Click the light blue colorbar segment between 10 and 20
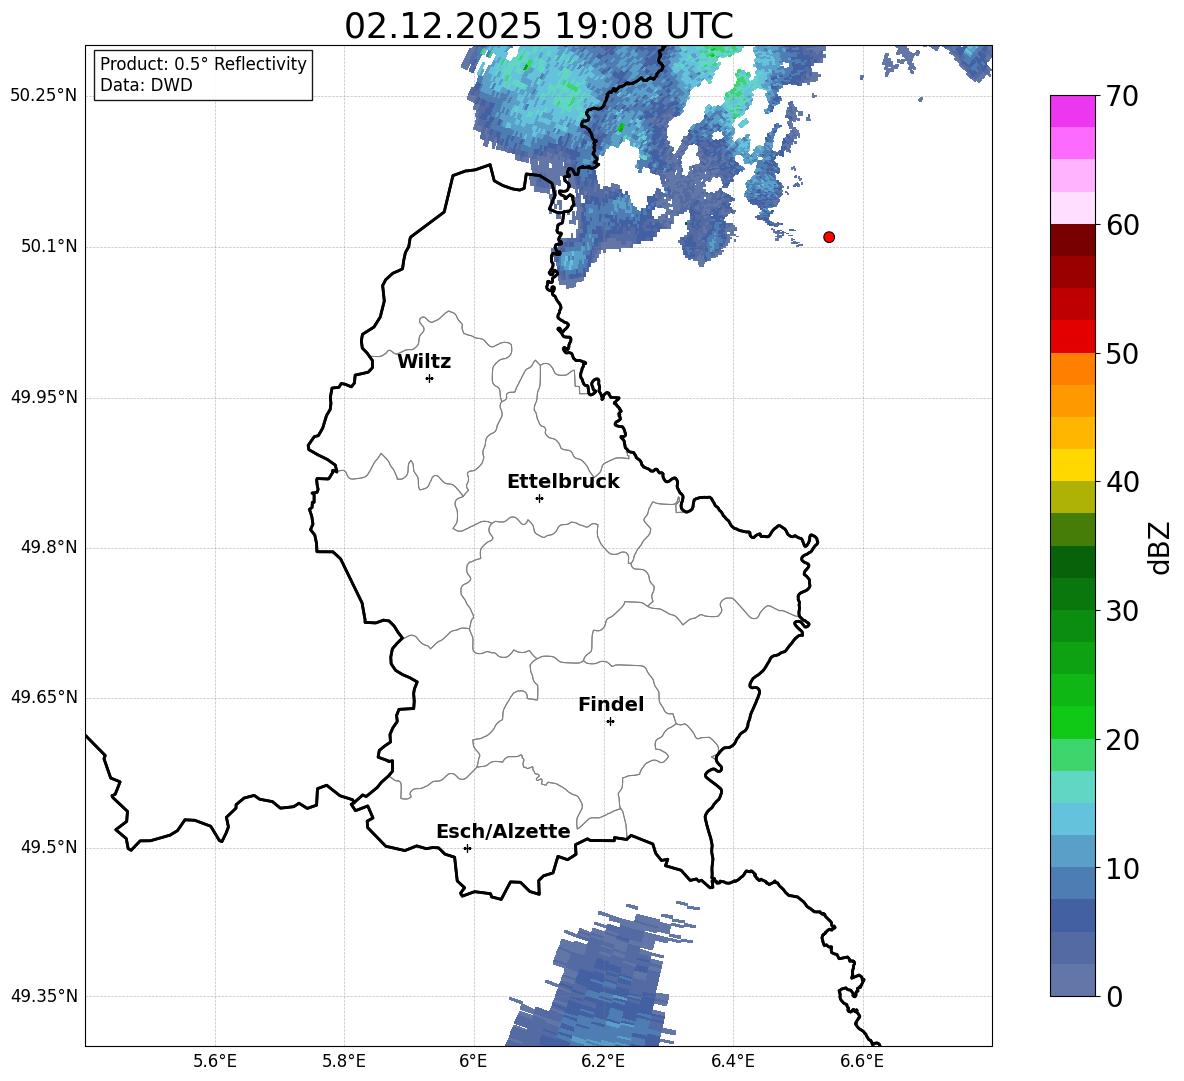Viewport: 1184px width, 1081px height. (1072, 819)
